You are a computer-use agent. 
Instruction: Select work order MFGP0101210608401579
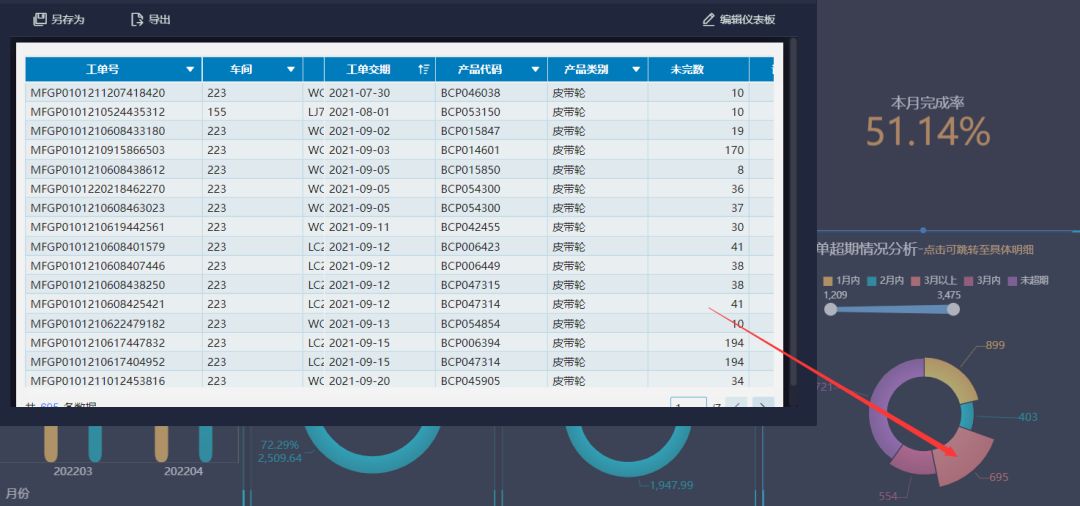98,246
